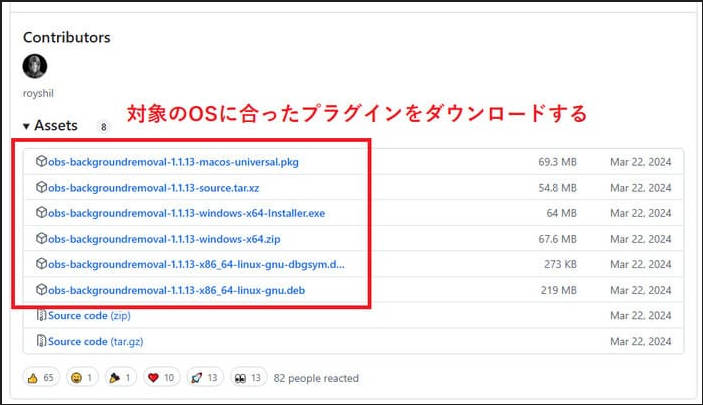Viewport: 703px width, 405px height.
Task: Click zip file icon beside Source code (zip)
Action: click(x=41, y=315)
